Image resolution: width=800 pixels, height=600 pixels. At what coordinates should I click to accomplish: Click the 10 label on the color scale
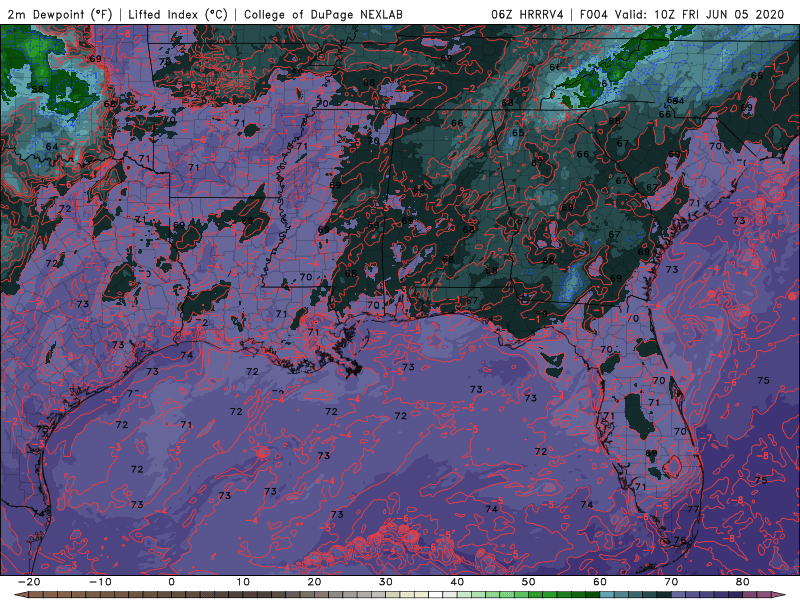(x=243, y=582)
